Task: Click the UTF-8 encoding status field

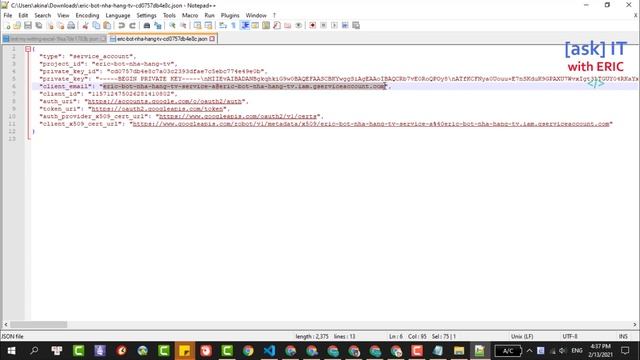Action: pos(570,336)
